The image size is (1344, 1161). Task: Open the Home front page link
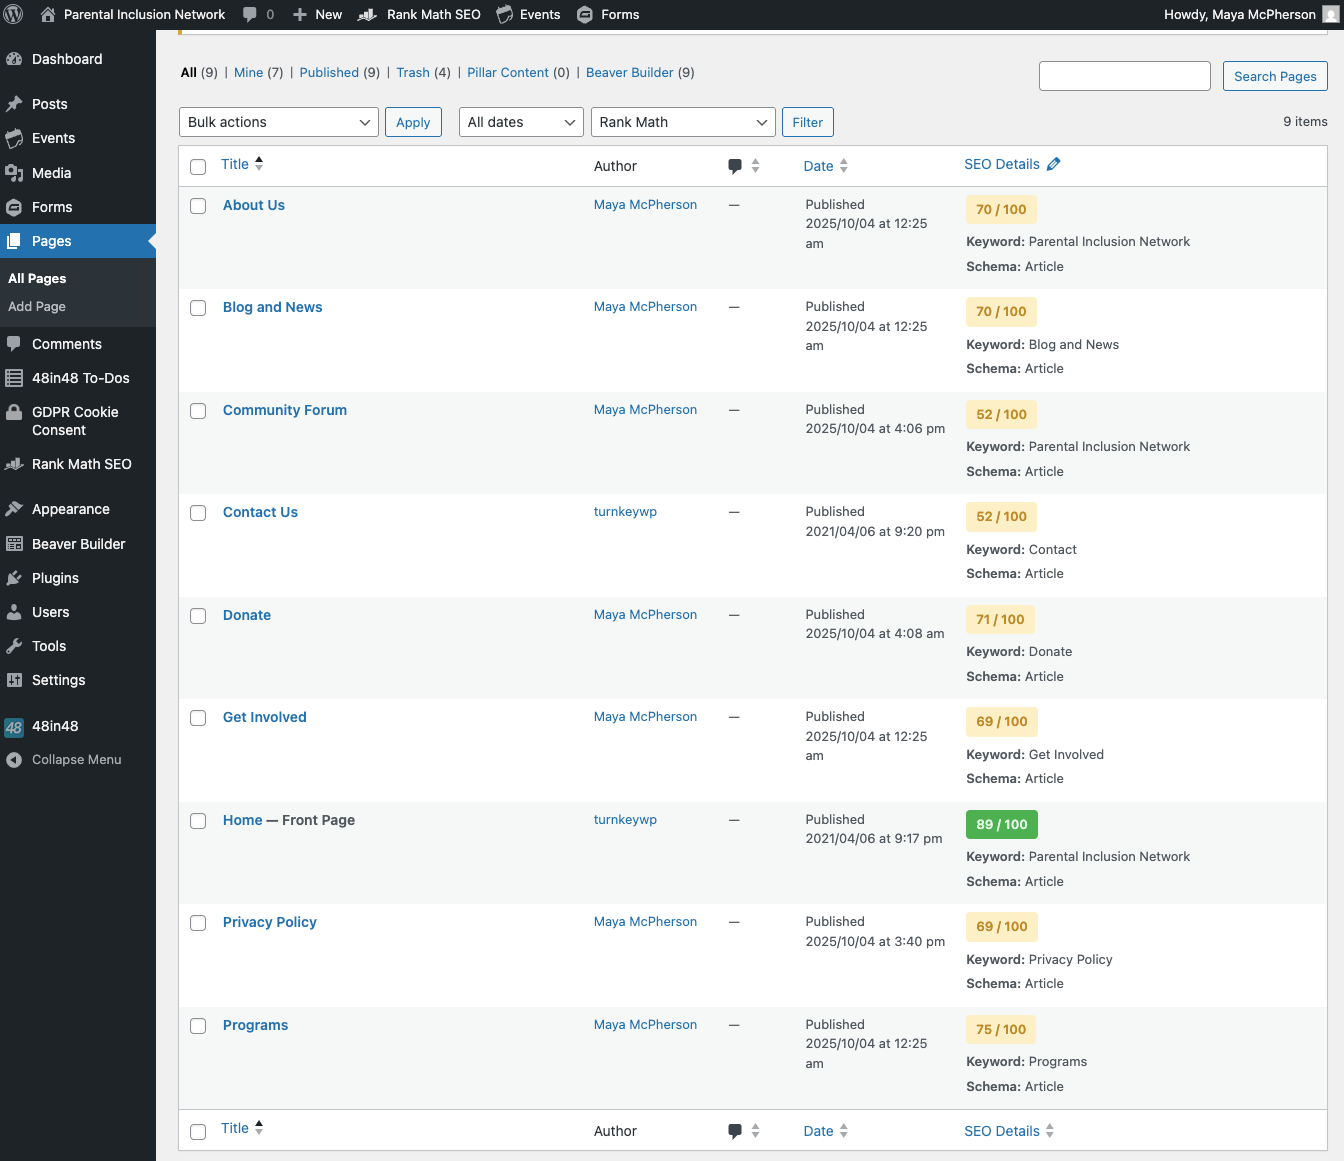(241, 820)
